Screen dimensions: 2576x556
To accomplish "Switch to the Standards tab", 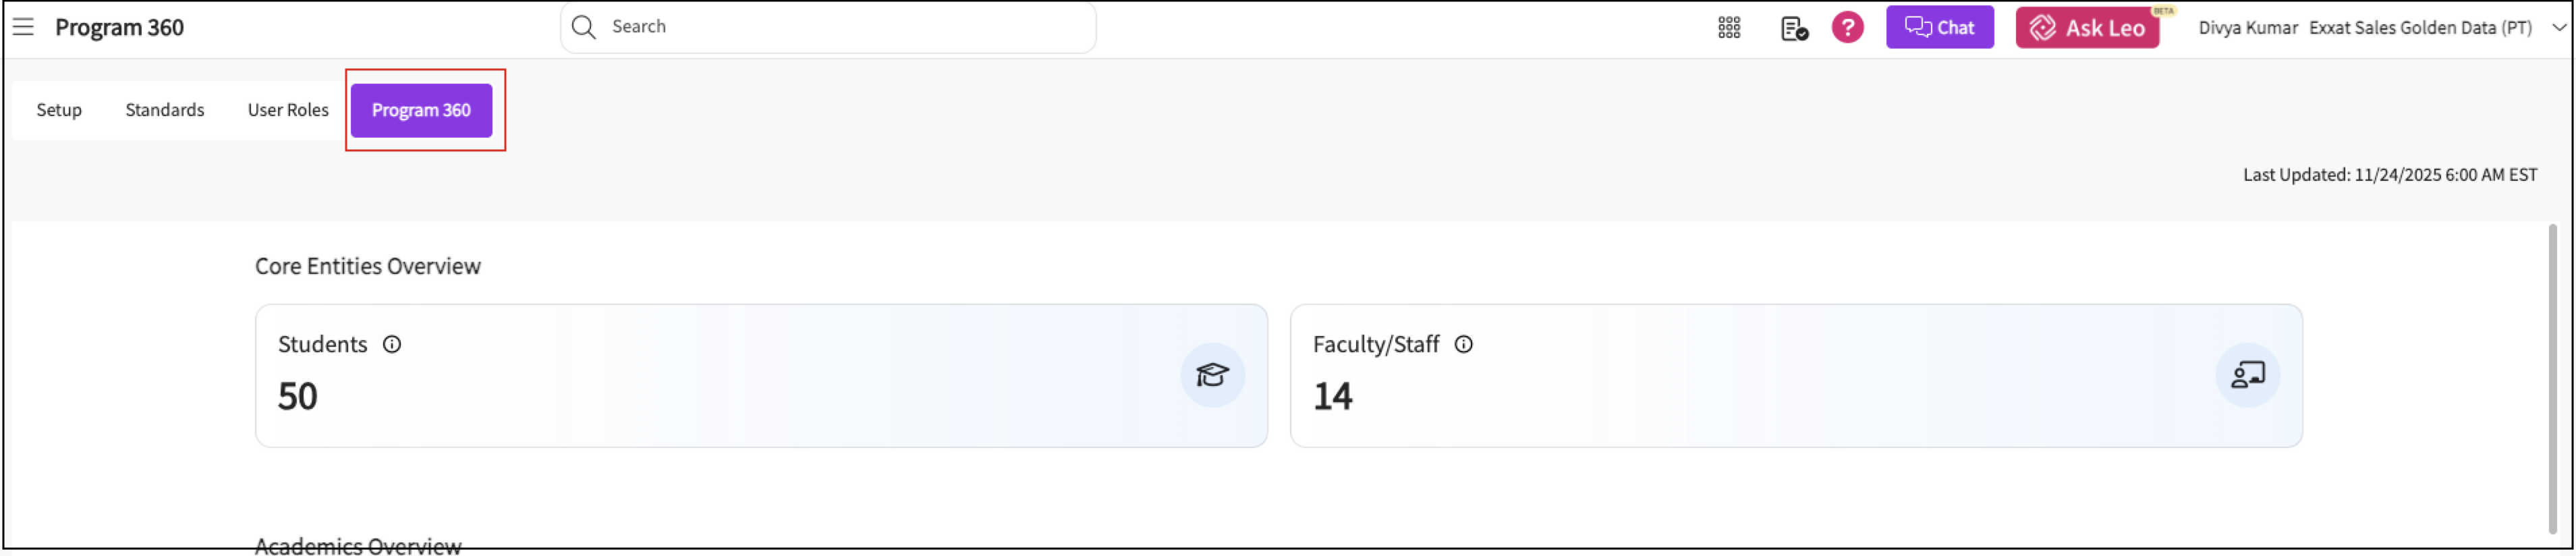I will click(165, 110).
